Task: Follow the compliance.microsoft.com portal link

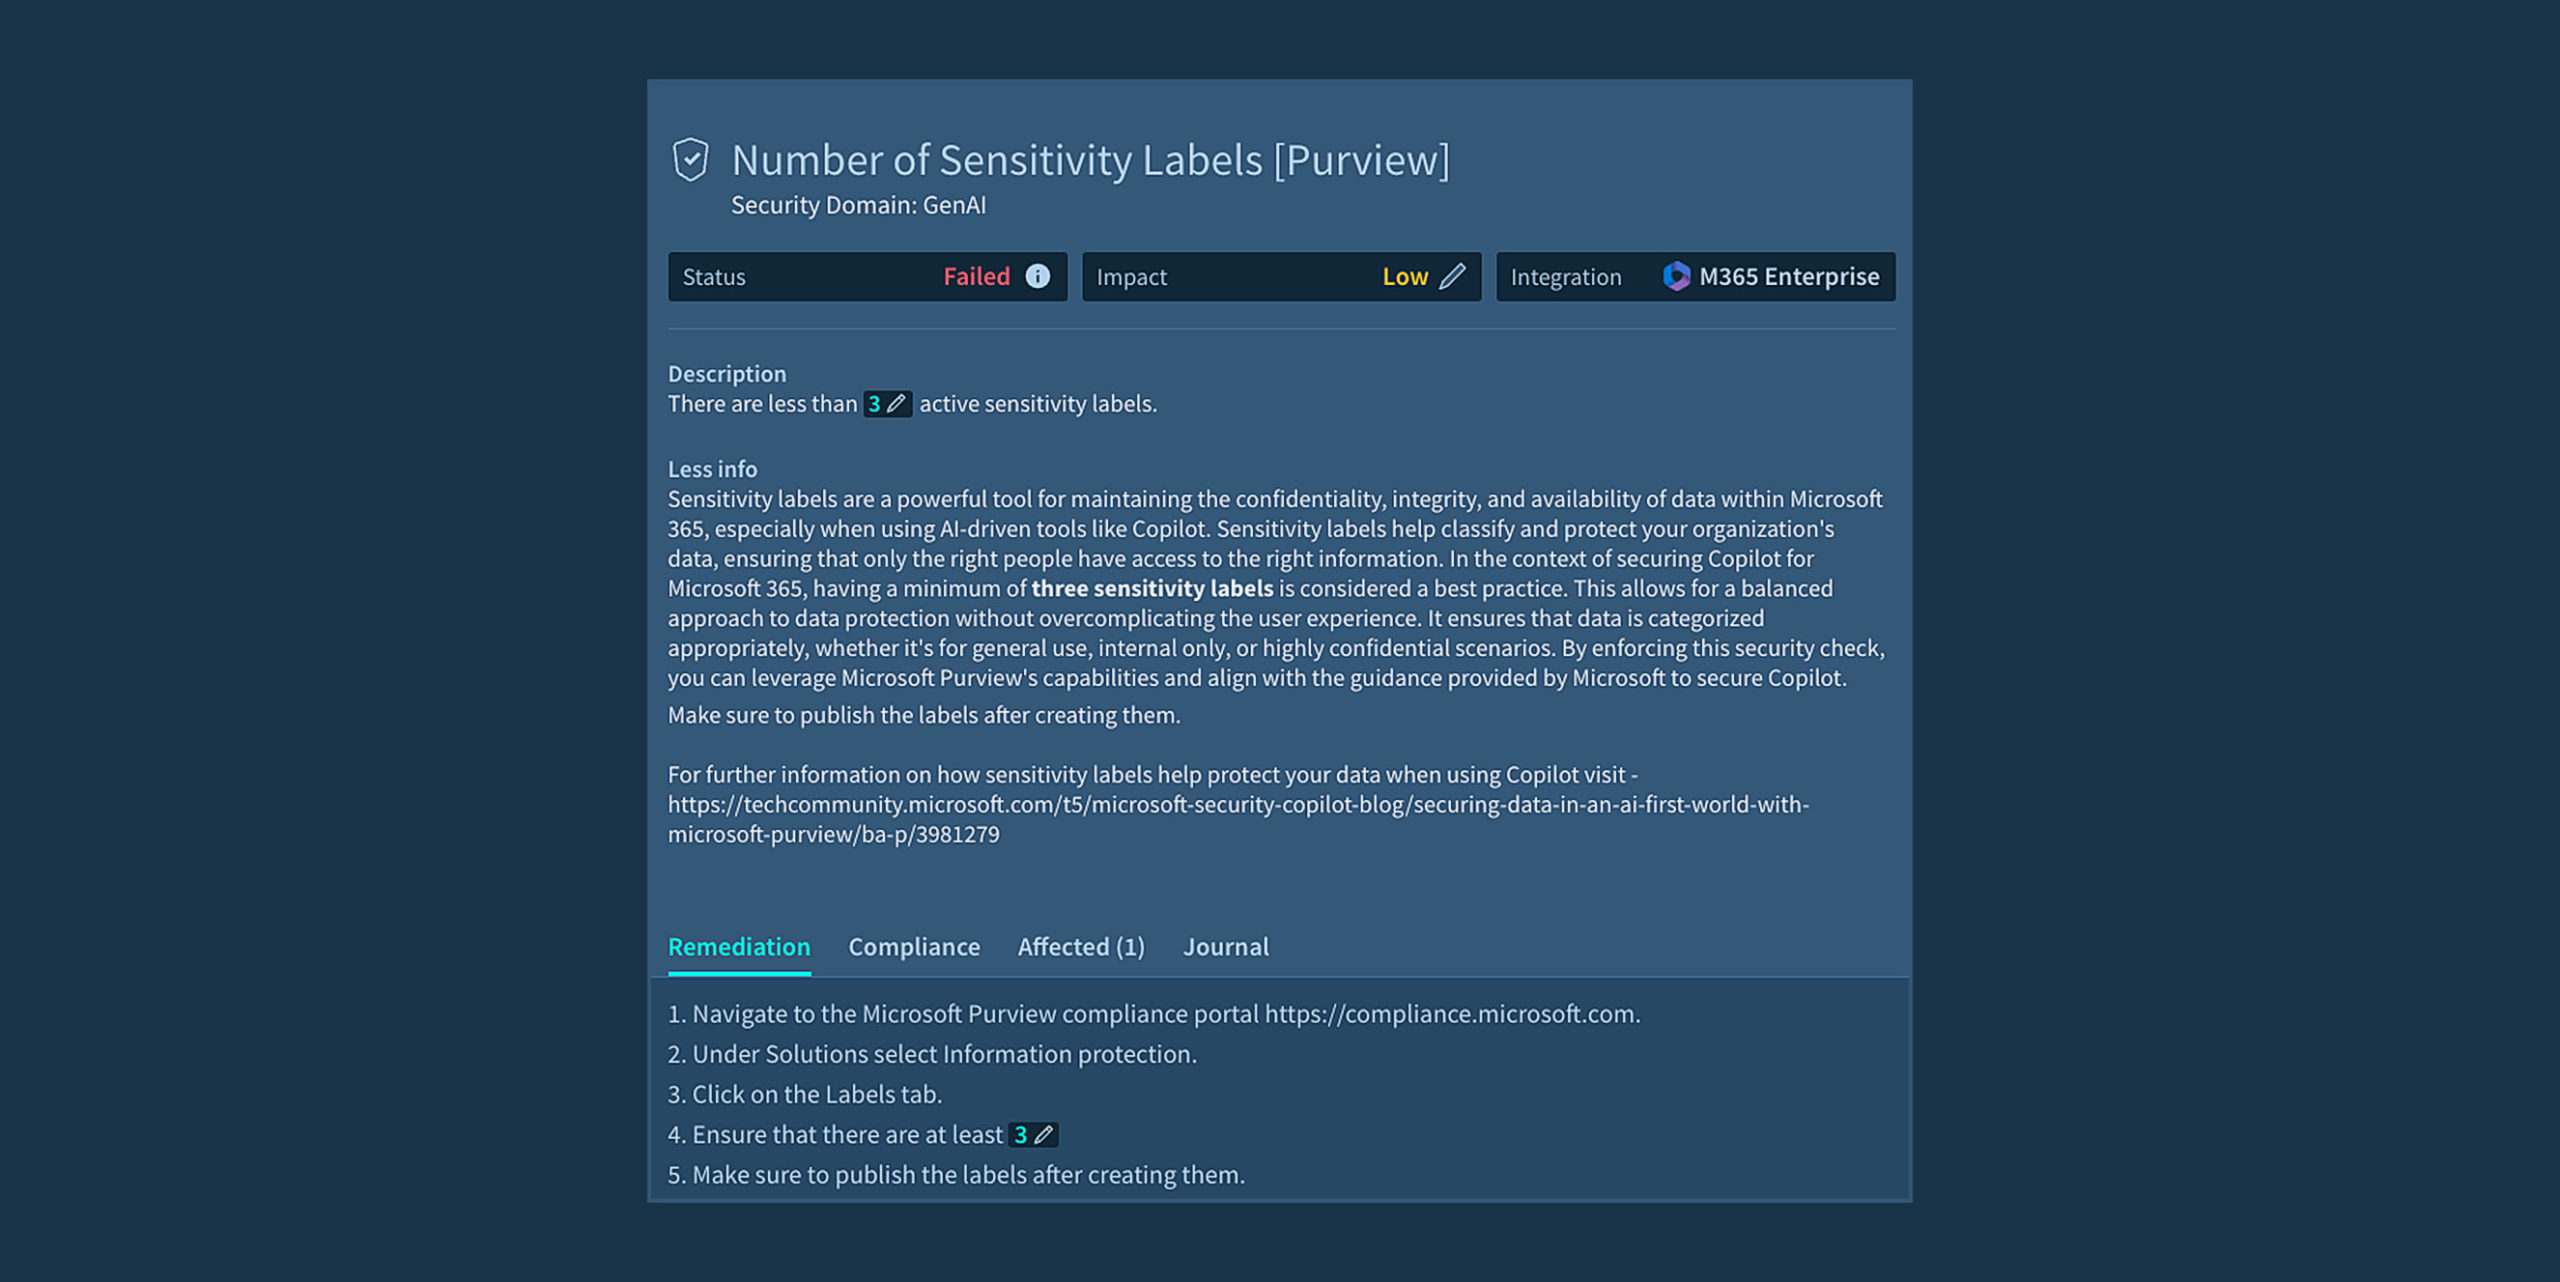Action: click(x=1450, y=1014)
